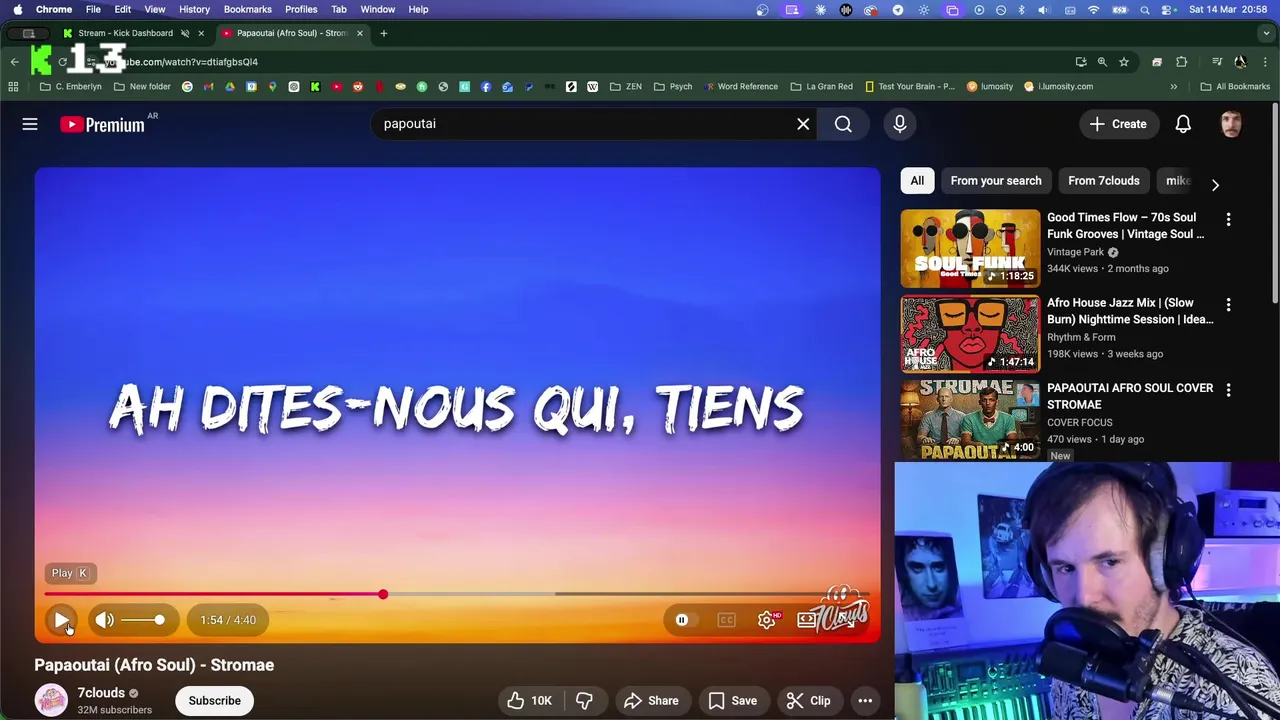
Task: Open the tab search dropdown arrow
Action: pos(1266,33)
